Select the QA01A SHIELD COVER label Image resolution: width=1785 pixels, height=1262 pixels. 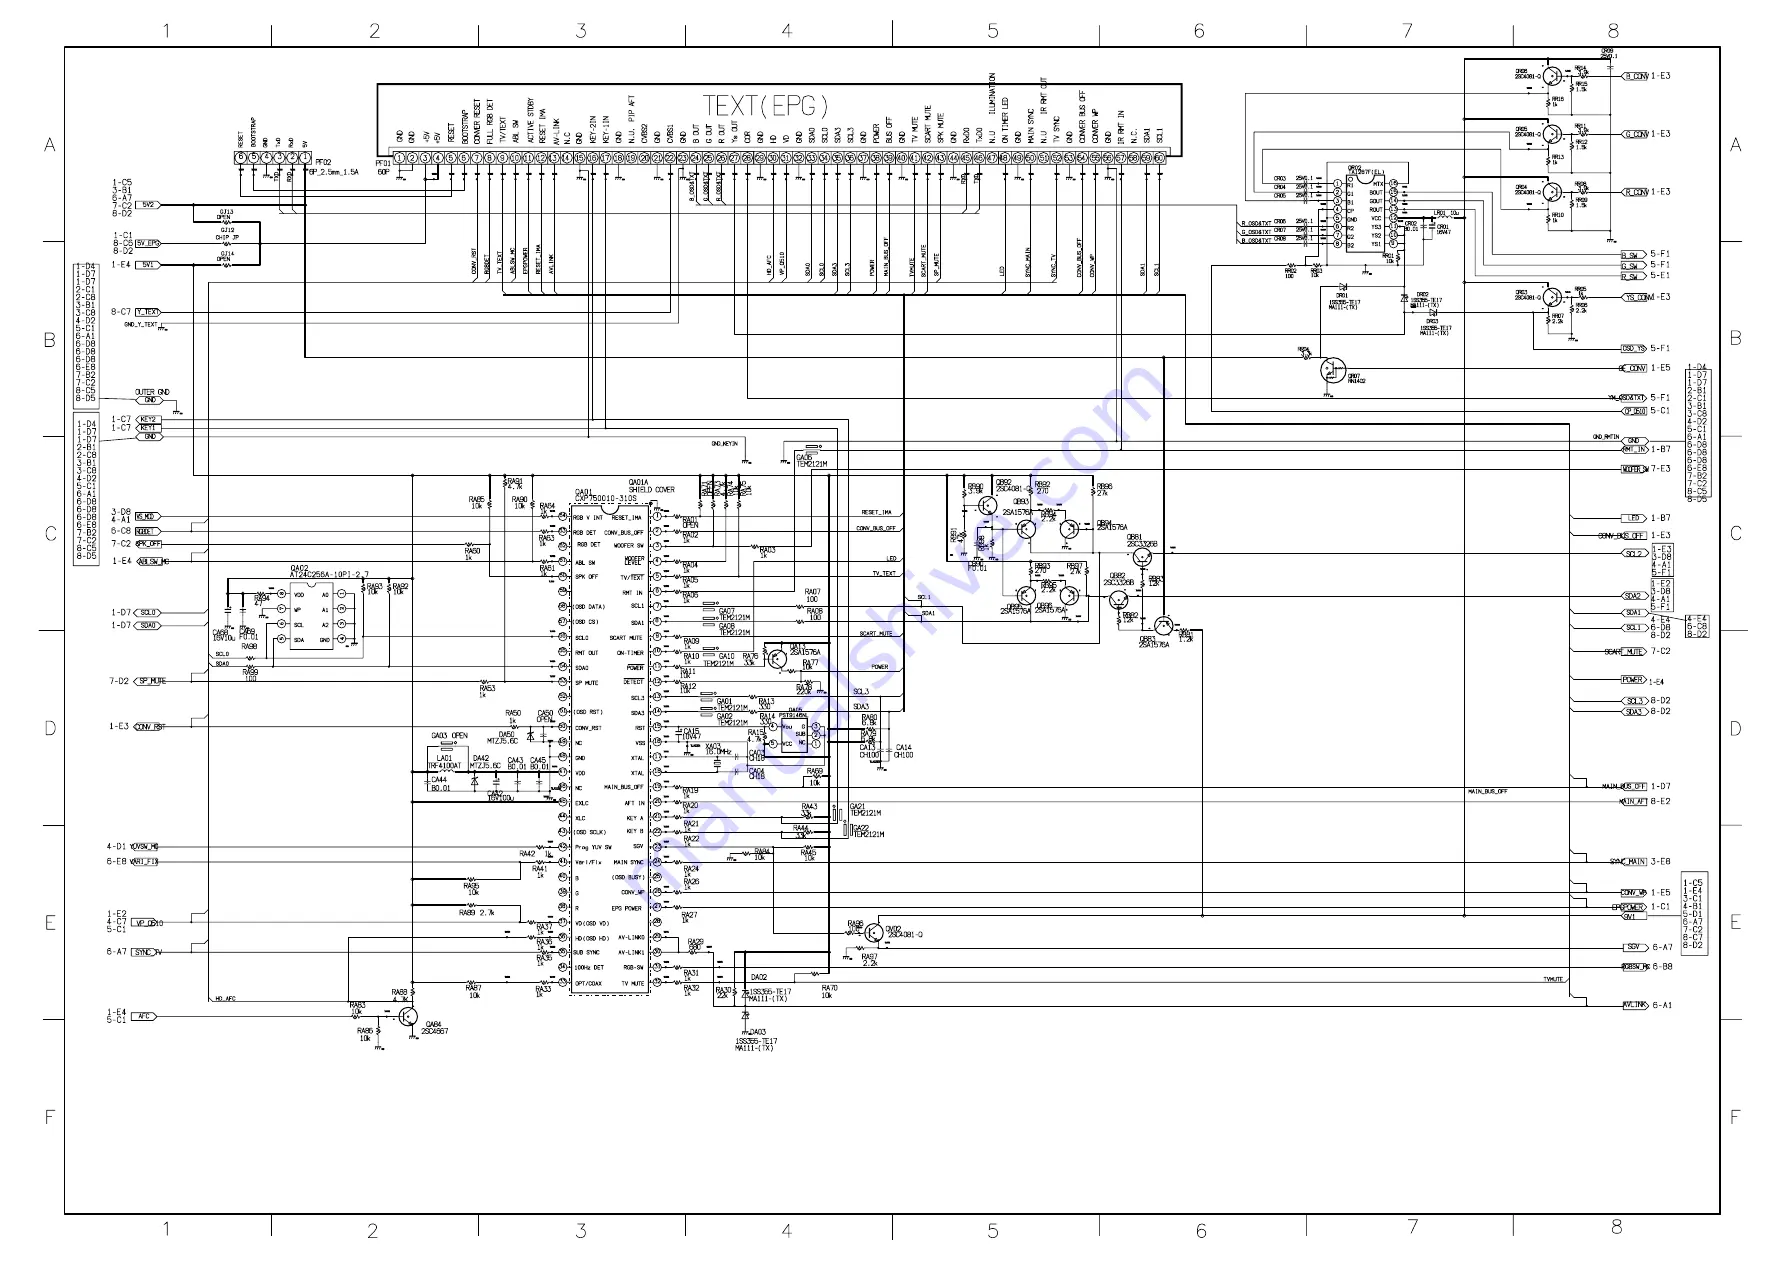tap(651, 486)
